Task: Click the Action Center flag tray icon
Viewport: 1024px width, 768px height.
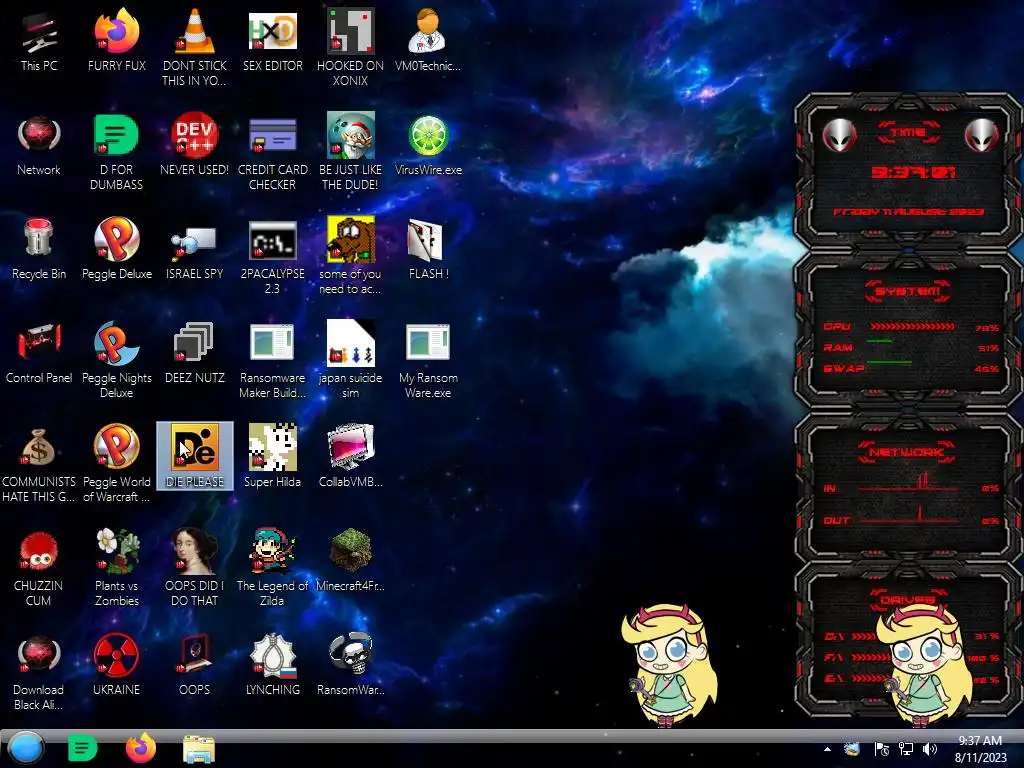Action: coord(881,749)
